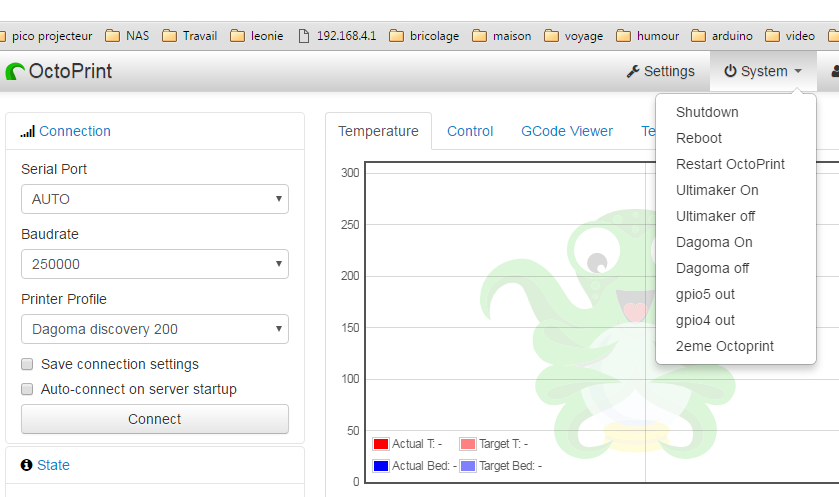Image resolution: width=839 pixels, height=497 pixels.
Task: Click the OctoPrint green tentacle logo icon
Action: click(x=15, y=71)
